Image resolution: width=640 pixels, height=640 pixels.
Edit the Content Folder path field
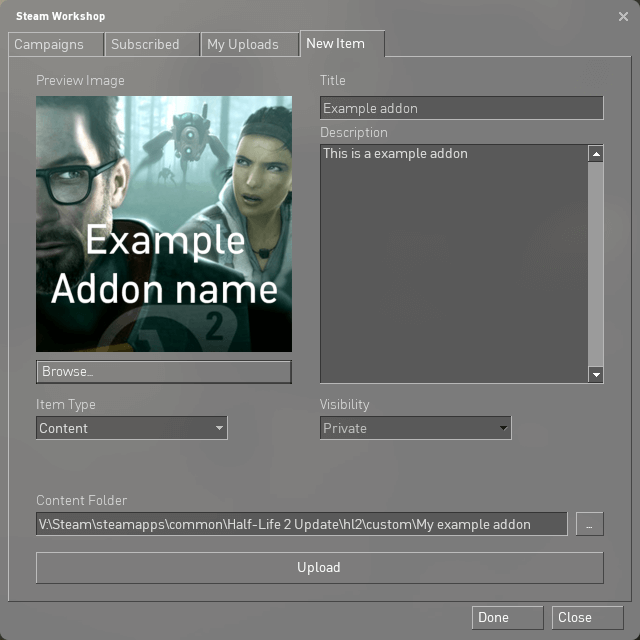[302, 524]
